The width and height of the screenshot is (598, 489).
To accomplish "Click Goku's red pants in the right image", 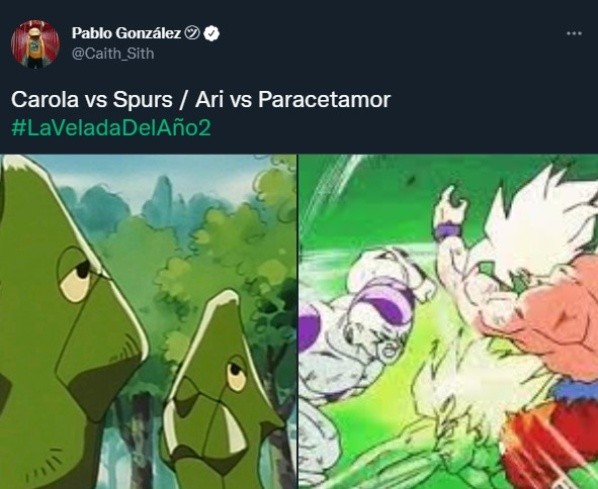I will (x=551, y=444).
